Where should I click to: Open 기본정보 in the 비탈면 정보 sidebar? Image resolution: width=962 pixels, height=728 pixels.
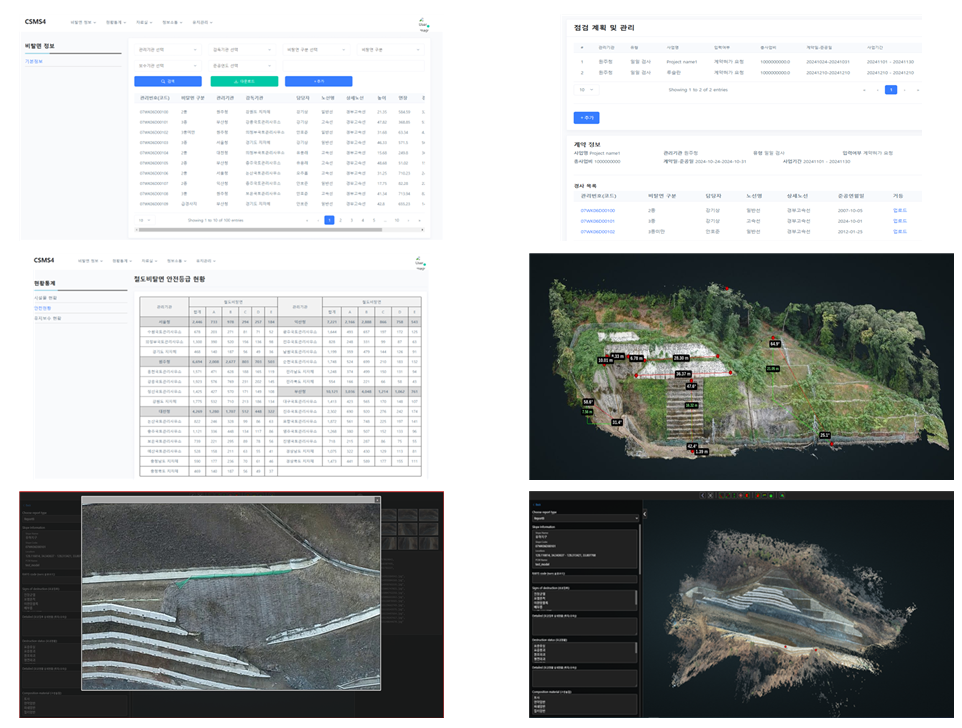point(34,62)
